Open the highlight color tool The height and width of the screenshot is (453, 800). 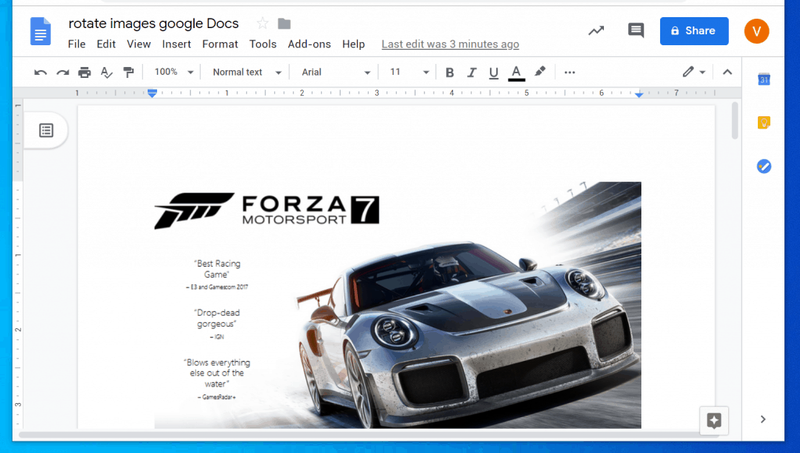[540, 72]
